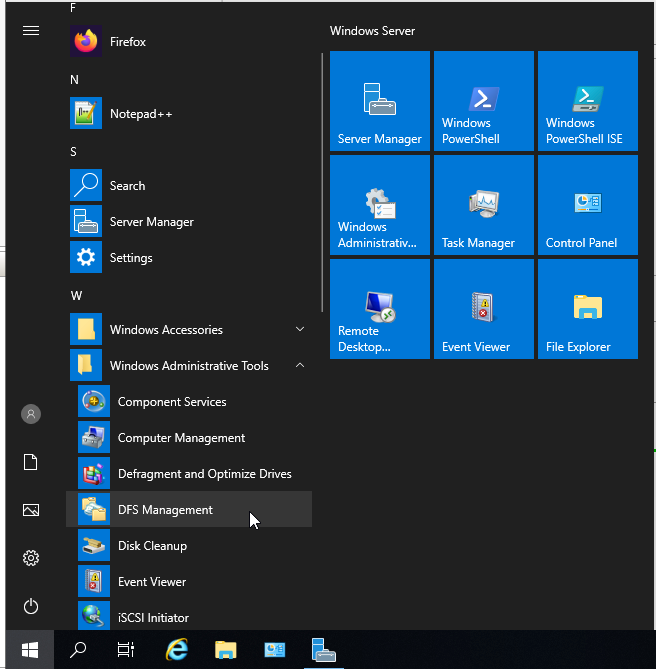The width and height of the screenshot is (656, 669).
Task: Click the Windows Server group title
Action: 372,31
